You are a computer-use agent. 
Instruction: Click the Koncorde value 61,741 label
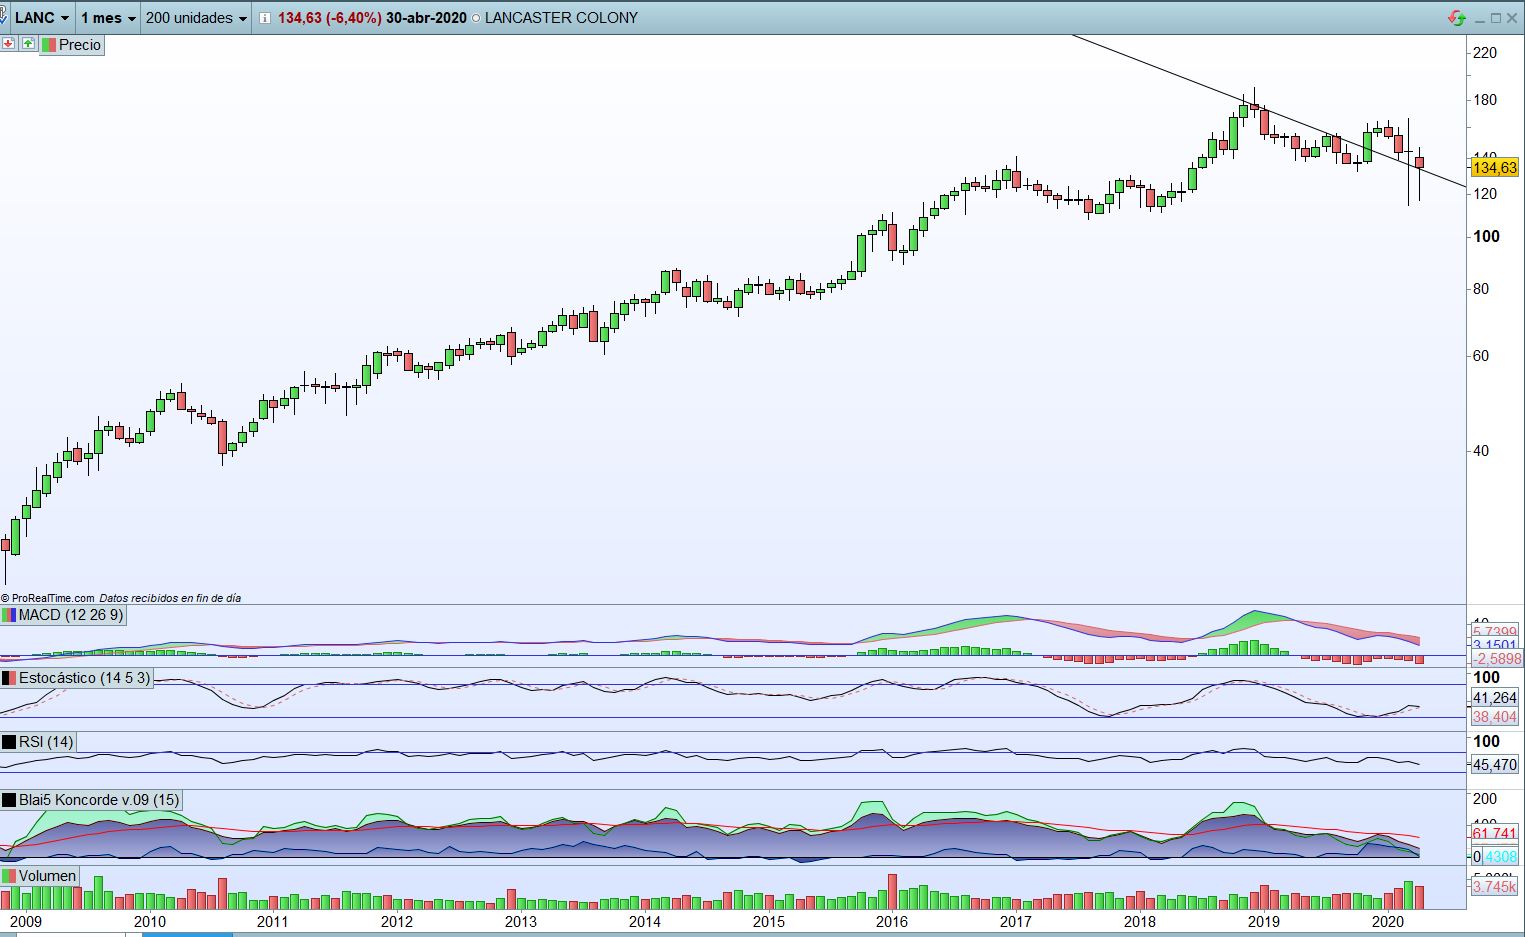coord(1495,834)
